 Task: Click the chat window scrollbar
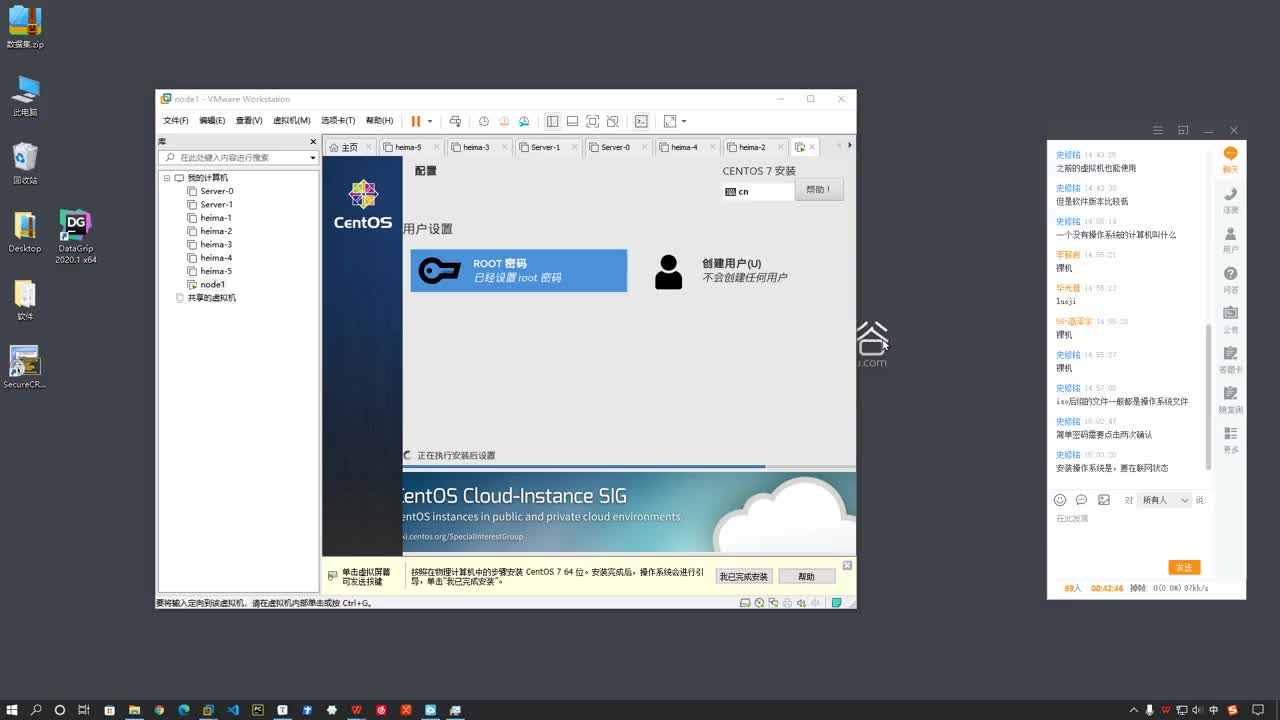[x=1208, y=395]
